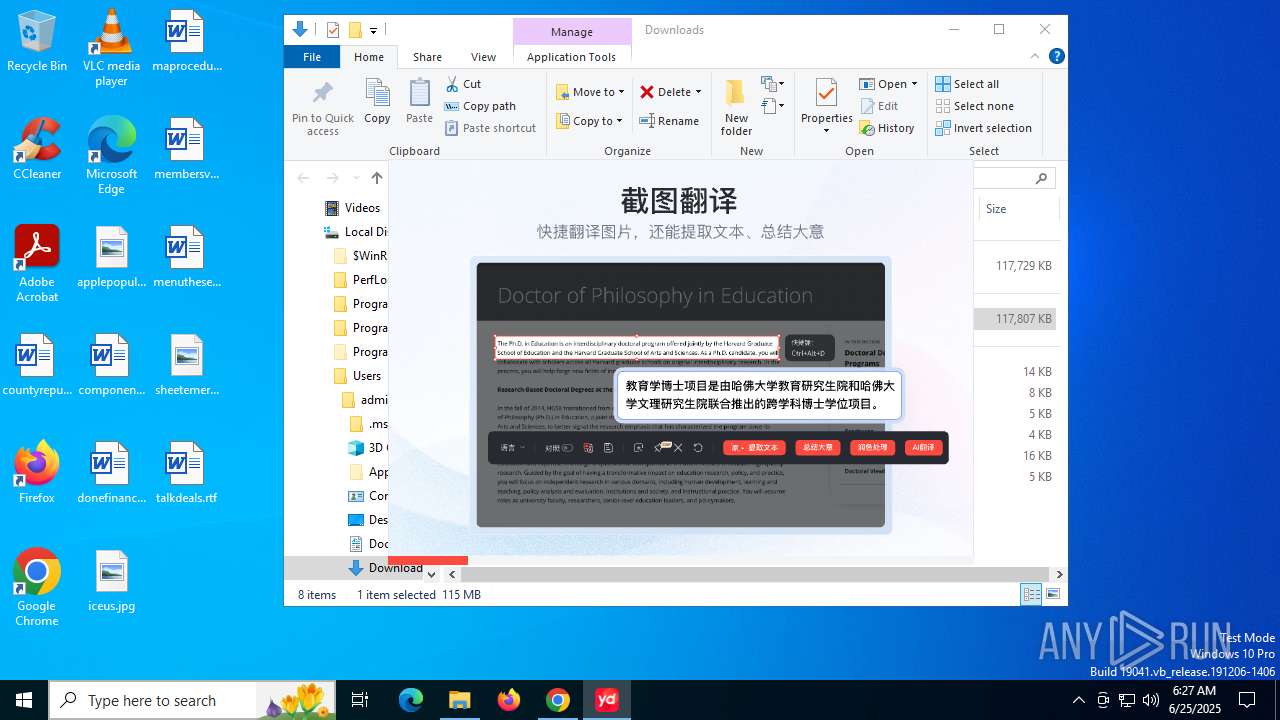The width and height of the screenshot is (1280, 720).
Task: Click Select none in the ribbon
Action: click(974, 106)
